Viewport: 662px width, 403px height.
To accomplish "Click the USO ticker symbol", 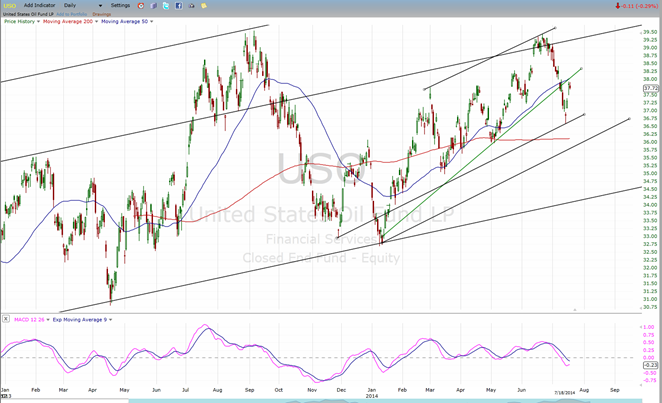I will 9,5.
